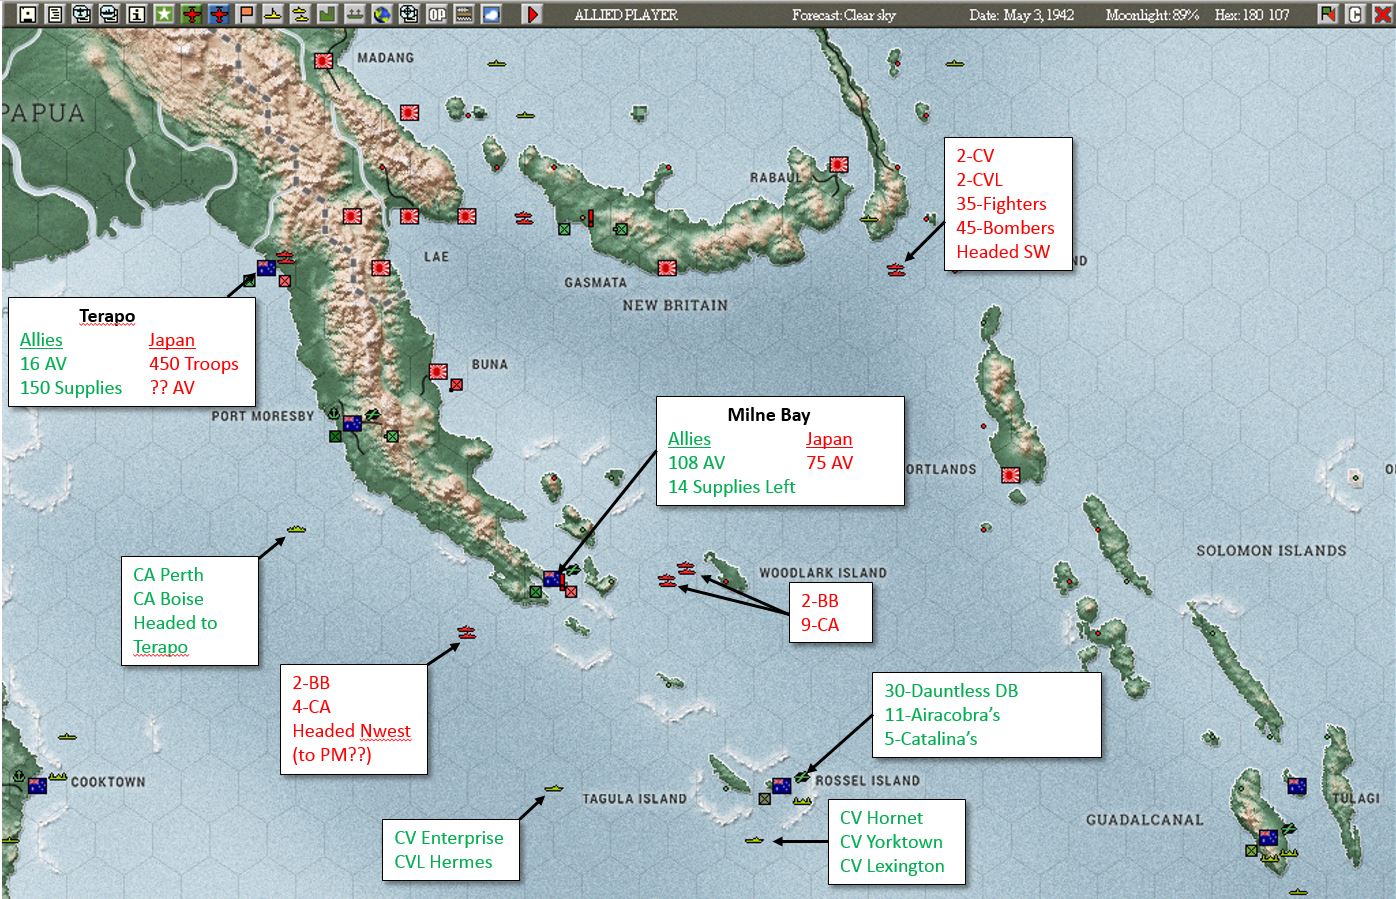Select the Allied base flag at Rossel Island
The width and height of the screenshot is (1396, 899).
pos(782,786)
